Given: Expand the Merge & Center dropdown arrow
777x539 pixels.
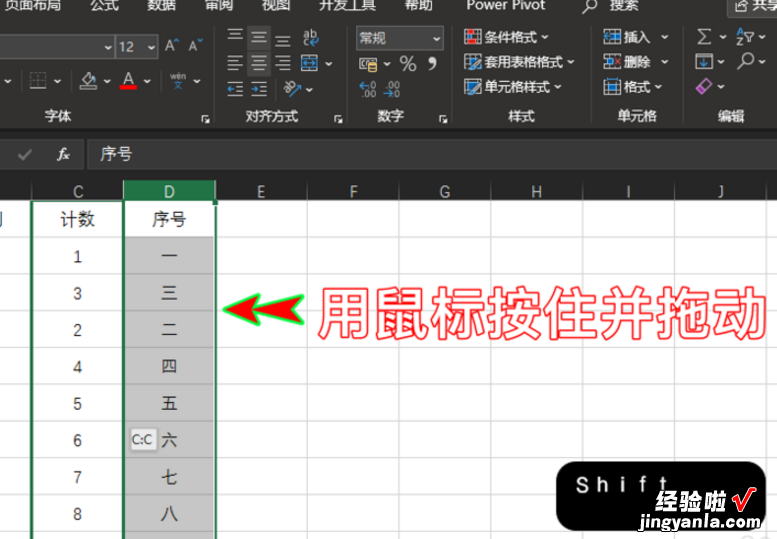Looking at the screenshot, I should (329, 64).
